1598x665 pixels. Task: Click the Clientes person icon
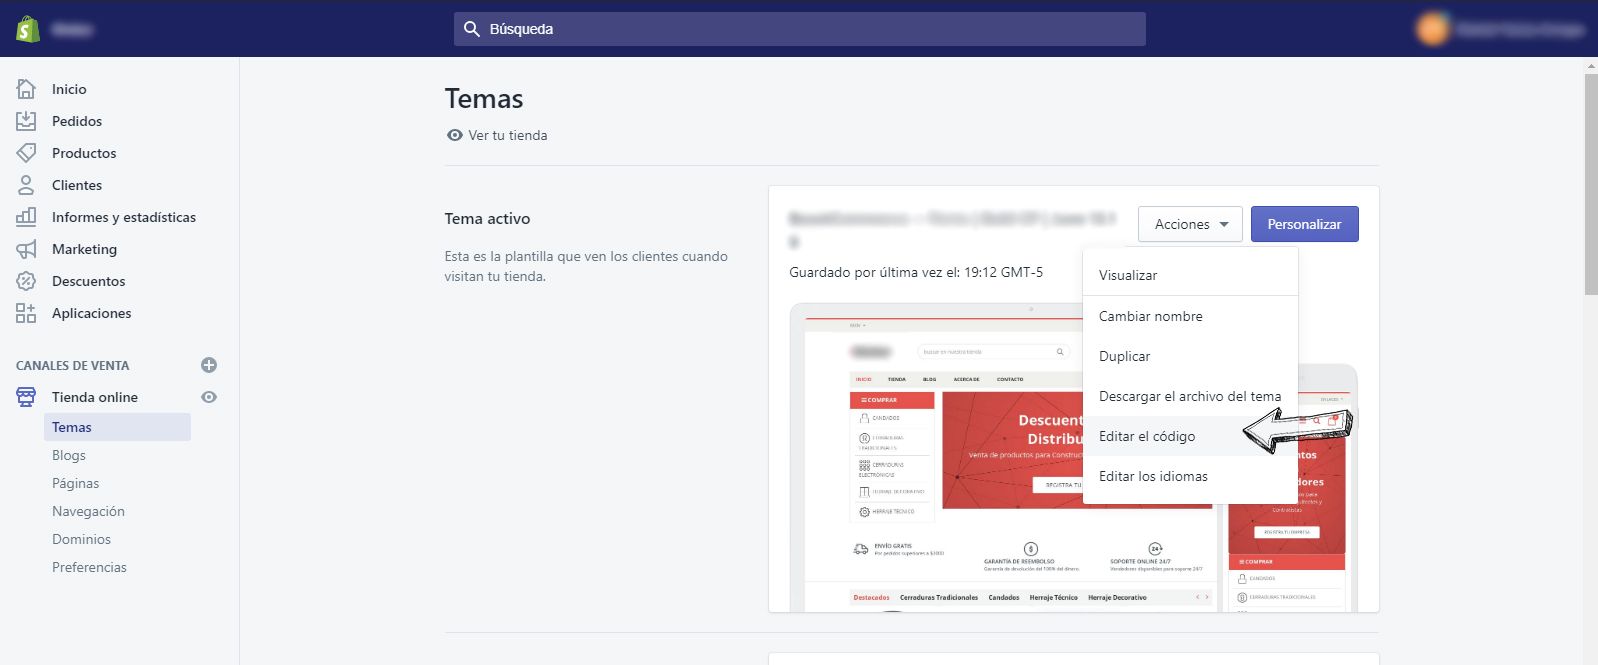(x=26, y=185)
